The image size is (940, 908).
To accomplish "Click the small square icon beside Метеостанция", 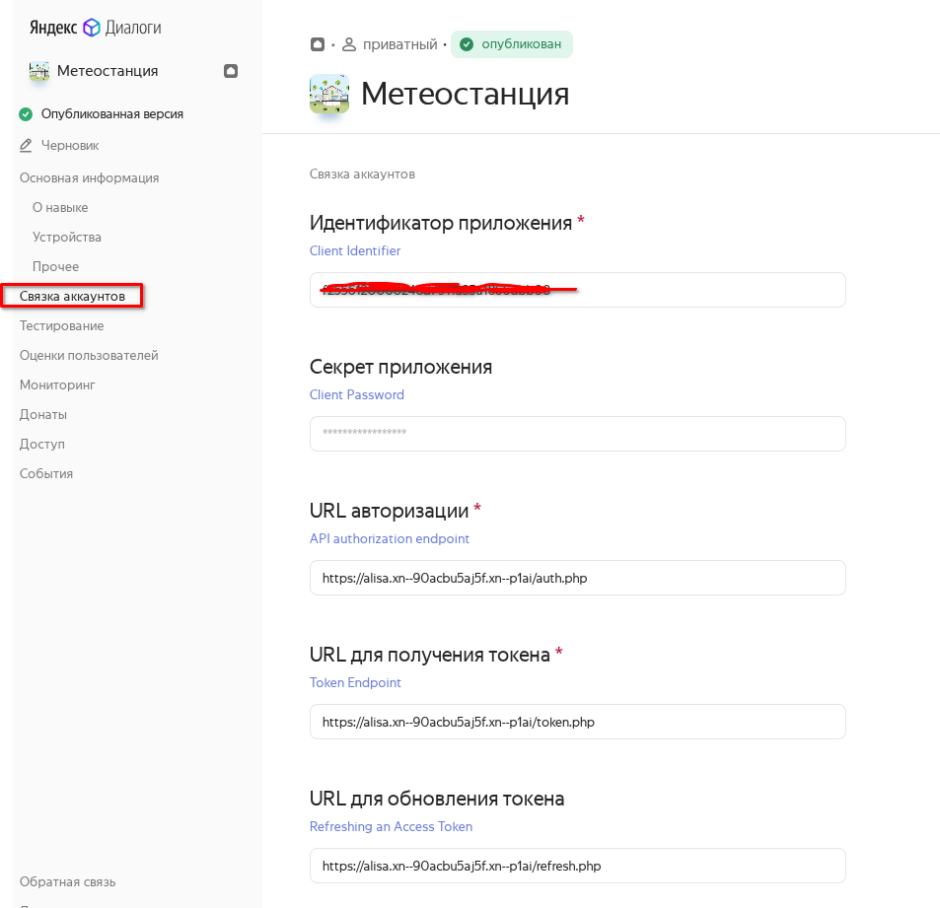I will point(231,71).
